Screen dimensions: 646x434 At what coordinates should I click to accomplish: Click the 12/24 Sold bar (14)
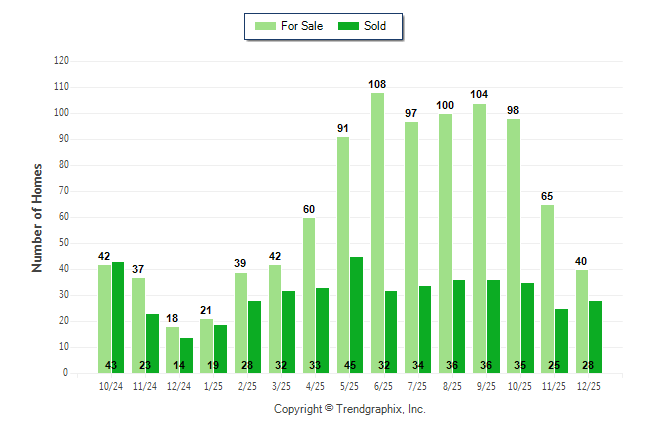(x=186, y=355)
